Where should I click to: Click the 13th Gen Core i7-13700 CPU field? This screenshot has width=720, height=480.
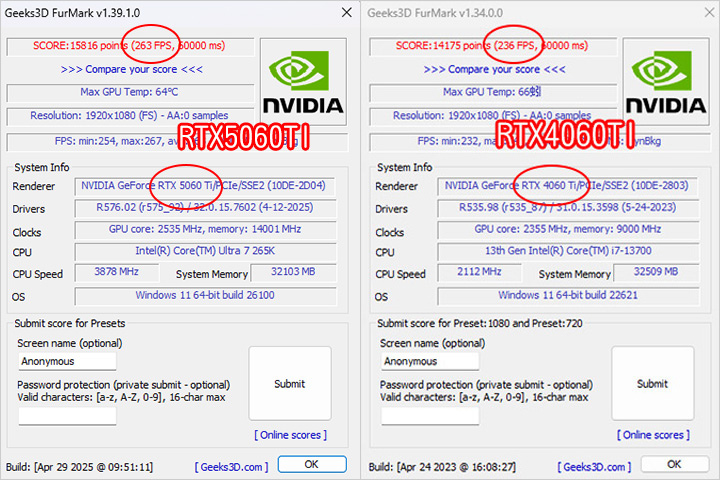pos(568,251)
